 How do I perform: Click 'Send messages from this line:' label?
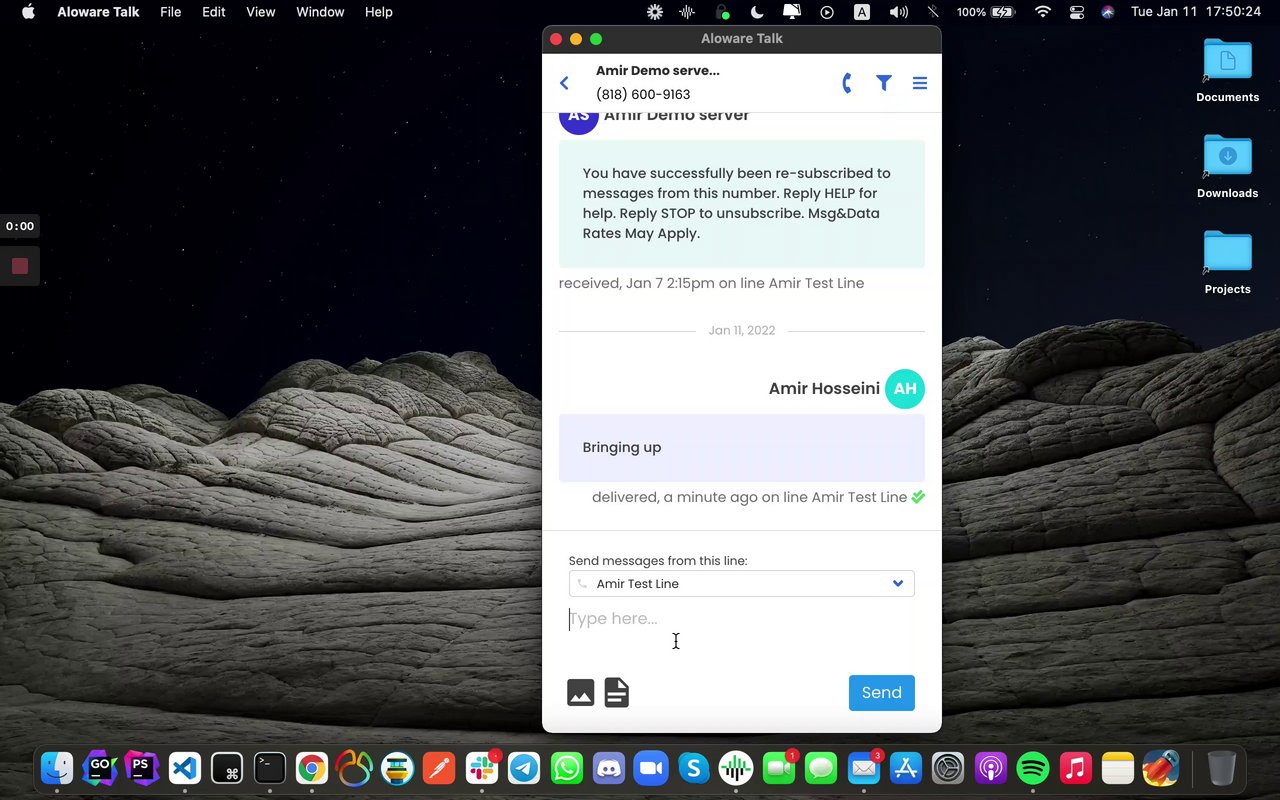pos(658,561)
